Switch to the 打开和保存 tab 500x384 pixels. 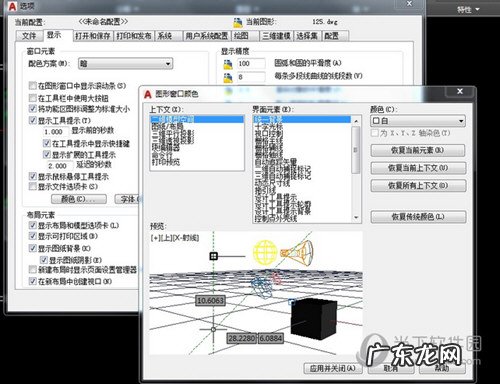coord(93,36)
